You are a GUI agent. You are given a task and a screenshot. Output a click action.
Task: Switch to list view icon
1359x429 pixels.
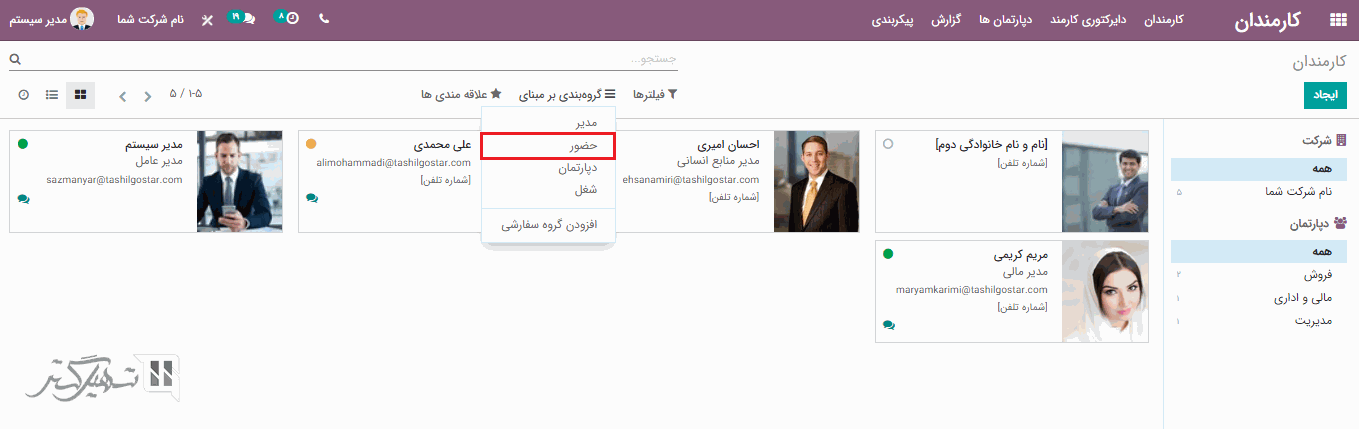52,95
